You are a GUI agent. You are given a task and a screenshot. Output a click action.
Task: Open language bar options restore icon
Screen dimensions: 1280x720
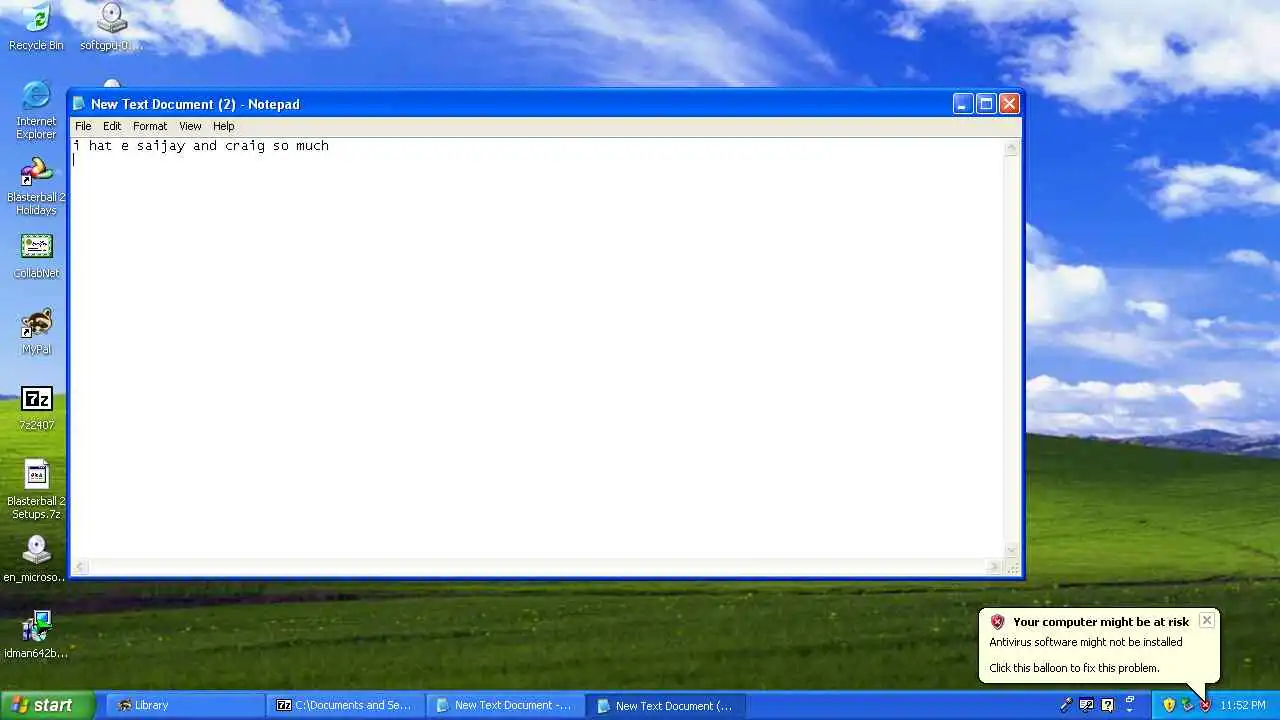click(x=1130, y=702)
